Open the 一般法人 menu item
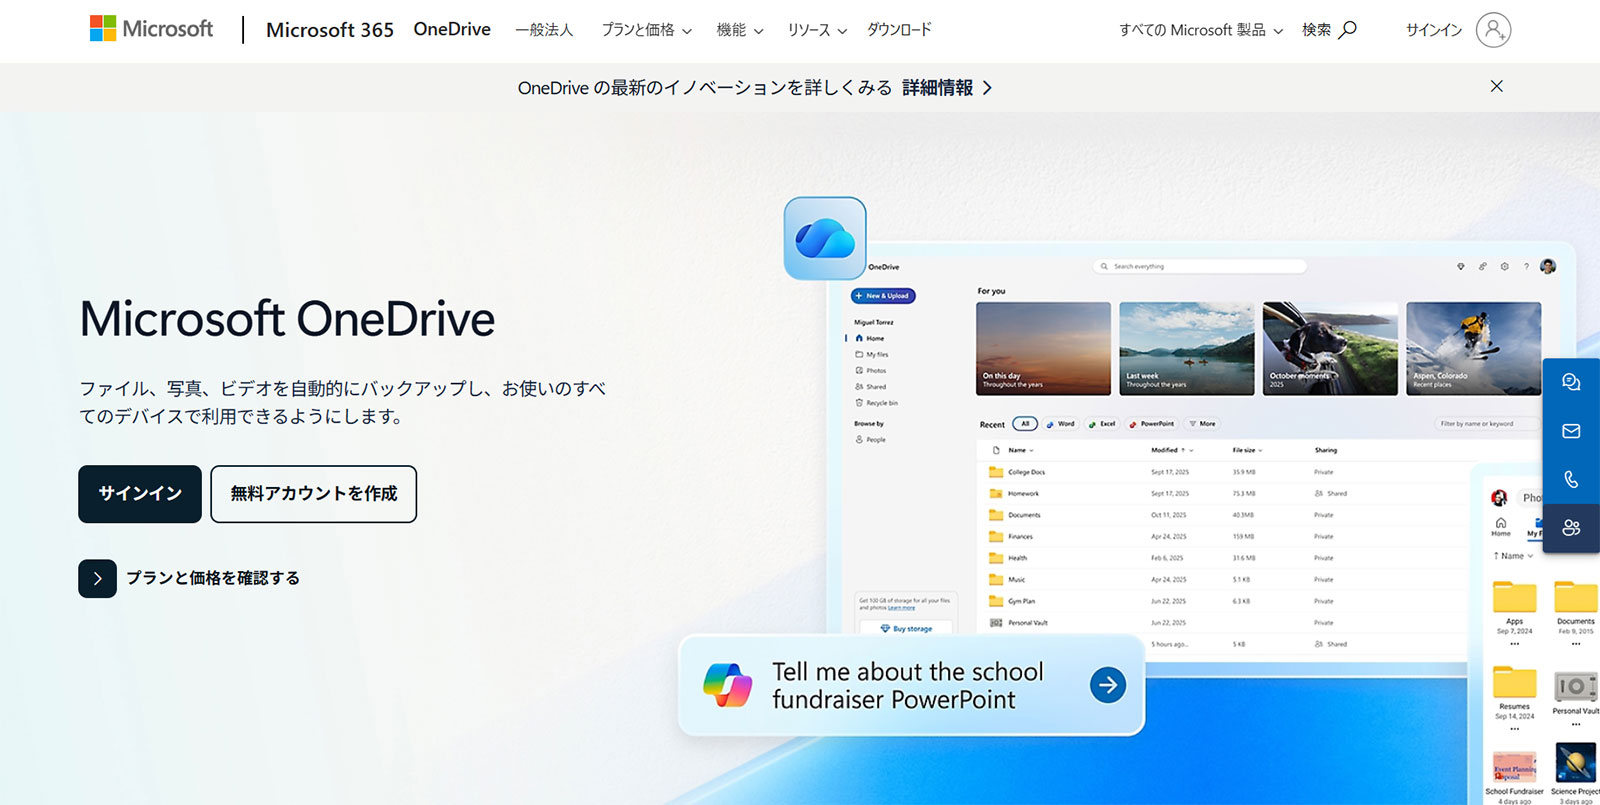 click(544, 30)
